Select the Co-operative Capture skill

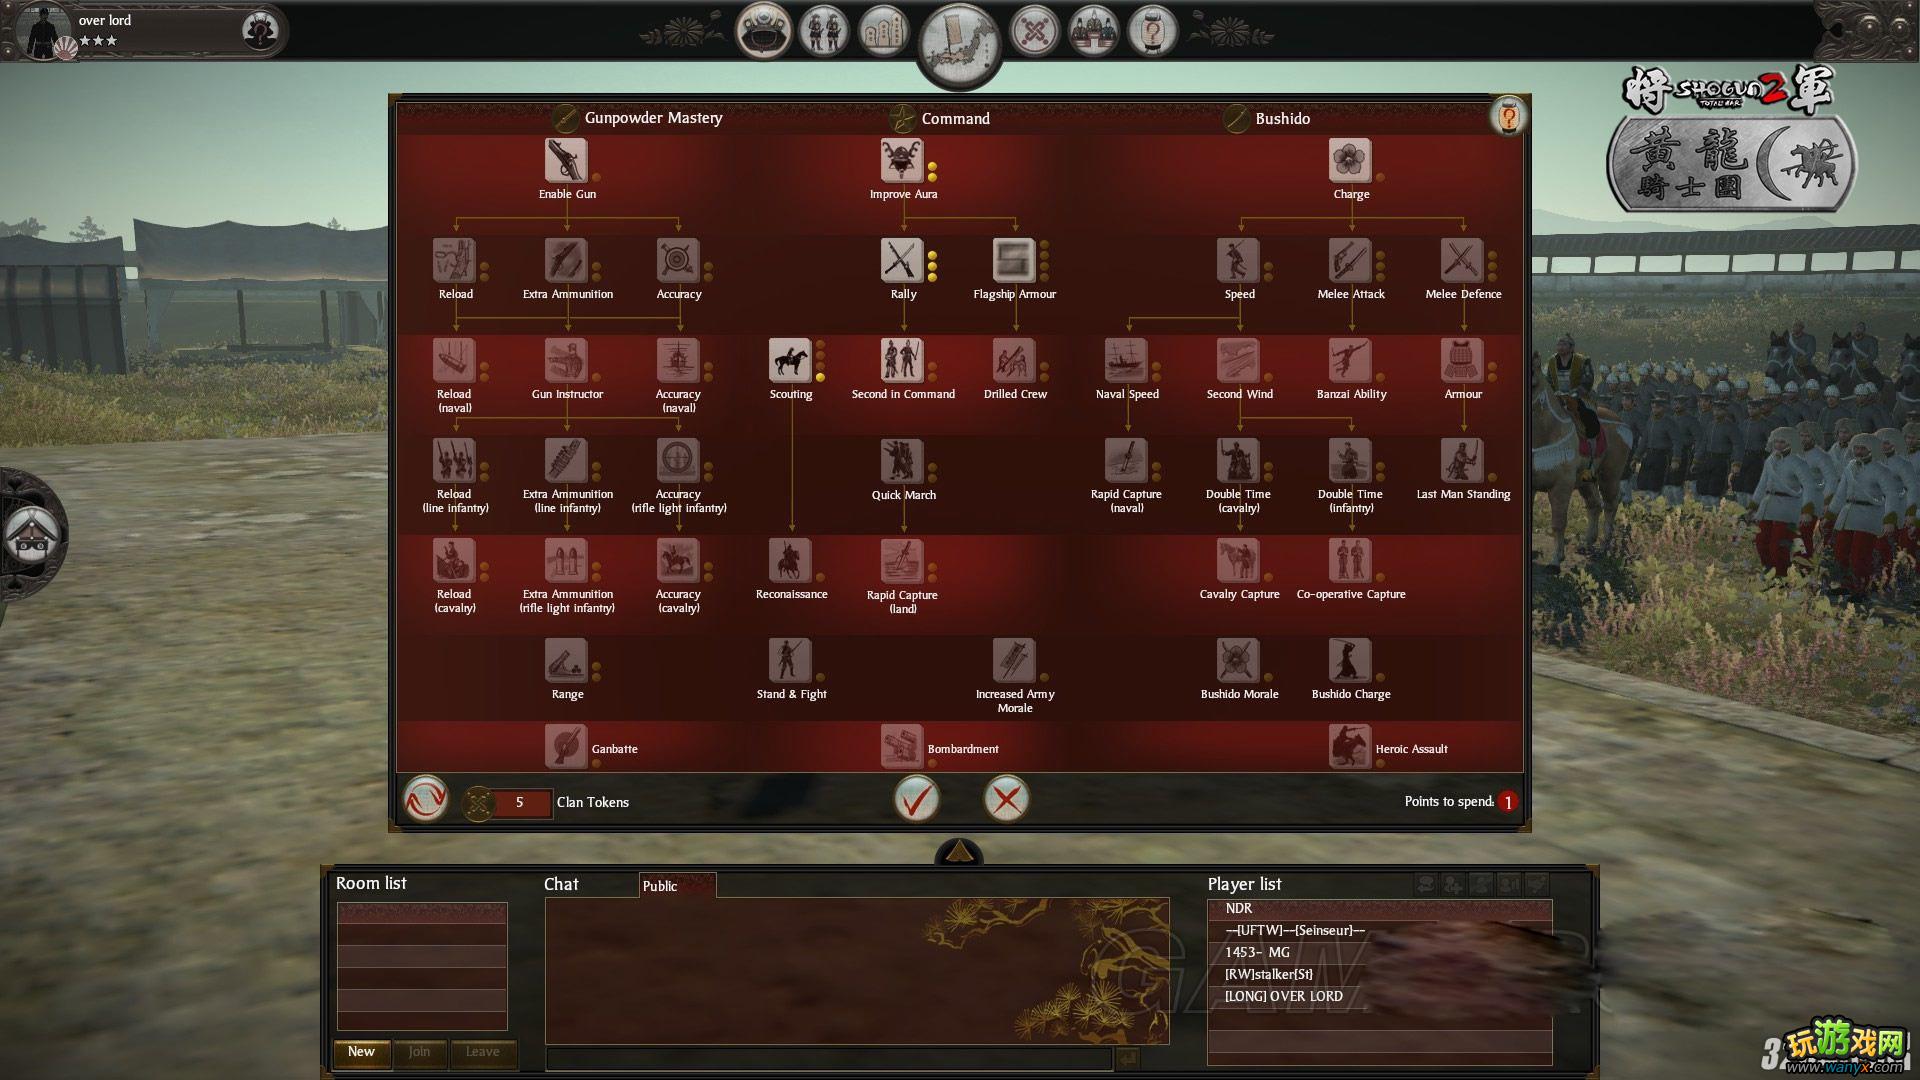pos(1350,560)
